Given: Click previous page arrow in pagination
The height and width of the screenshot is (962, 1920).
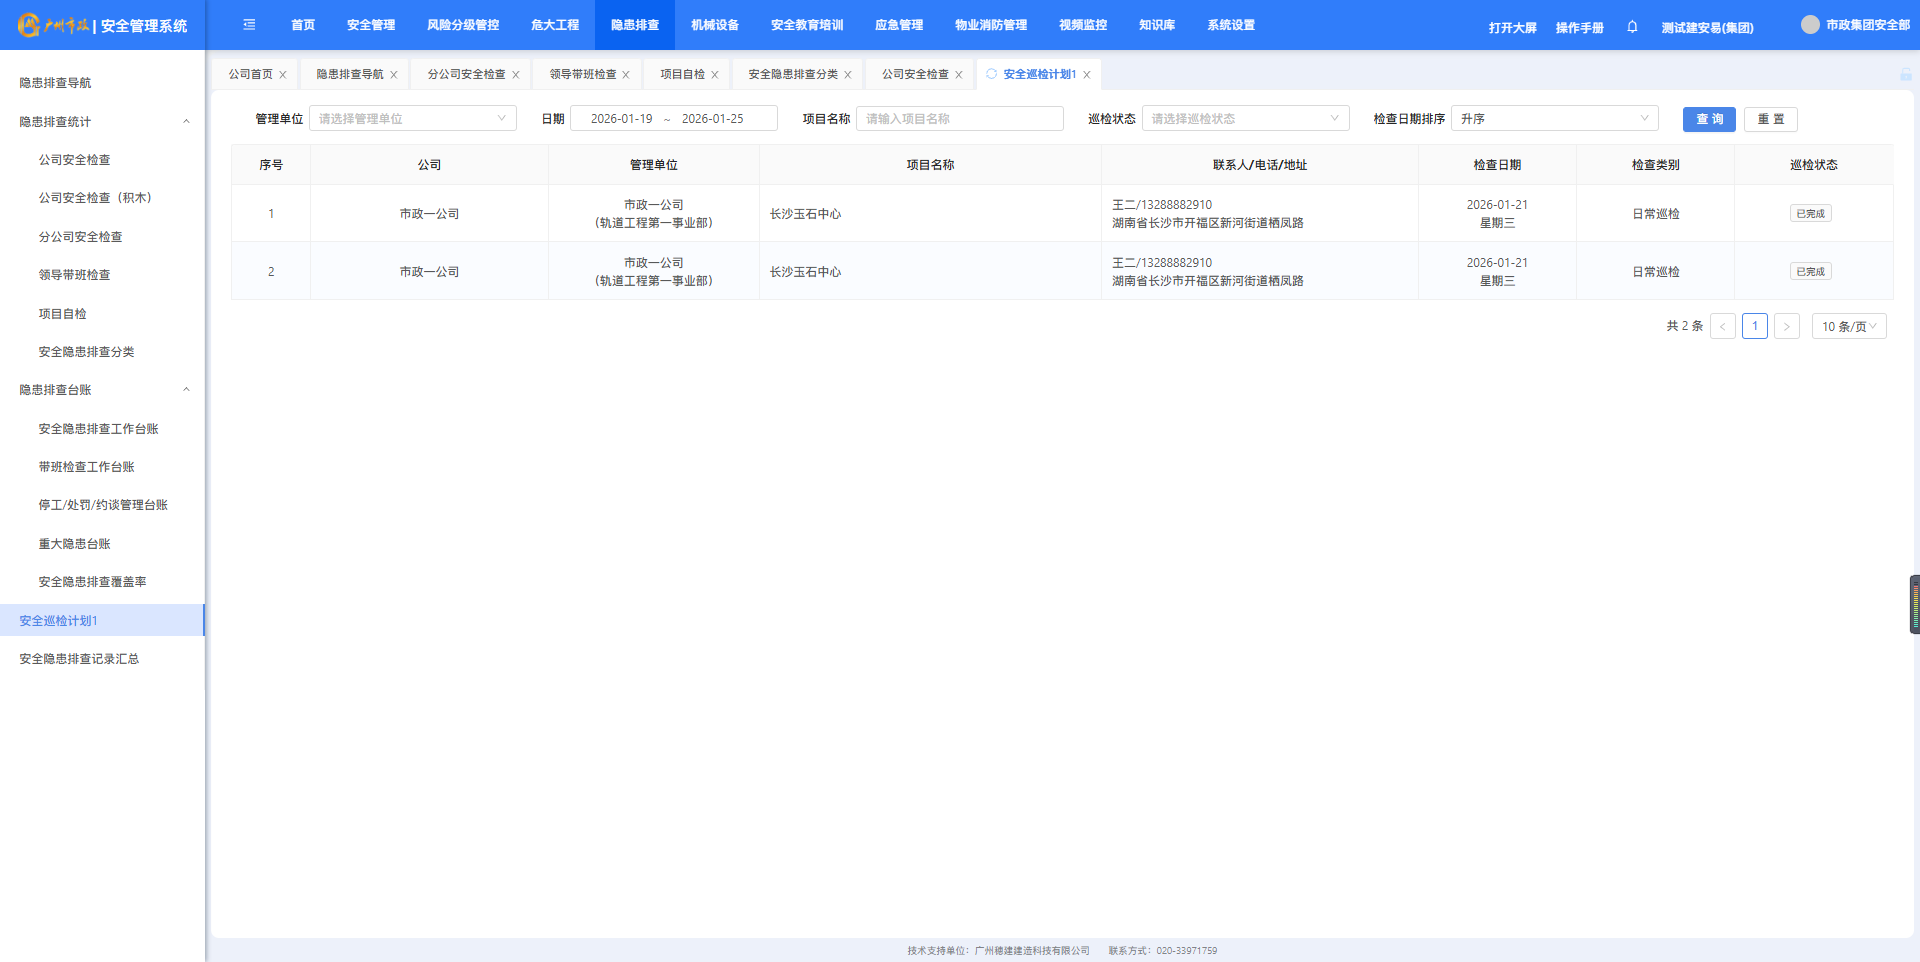Looking at the screenshot, I should [x=1722, y=327].
